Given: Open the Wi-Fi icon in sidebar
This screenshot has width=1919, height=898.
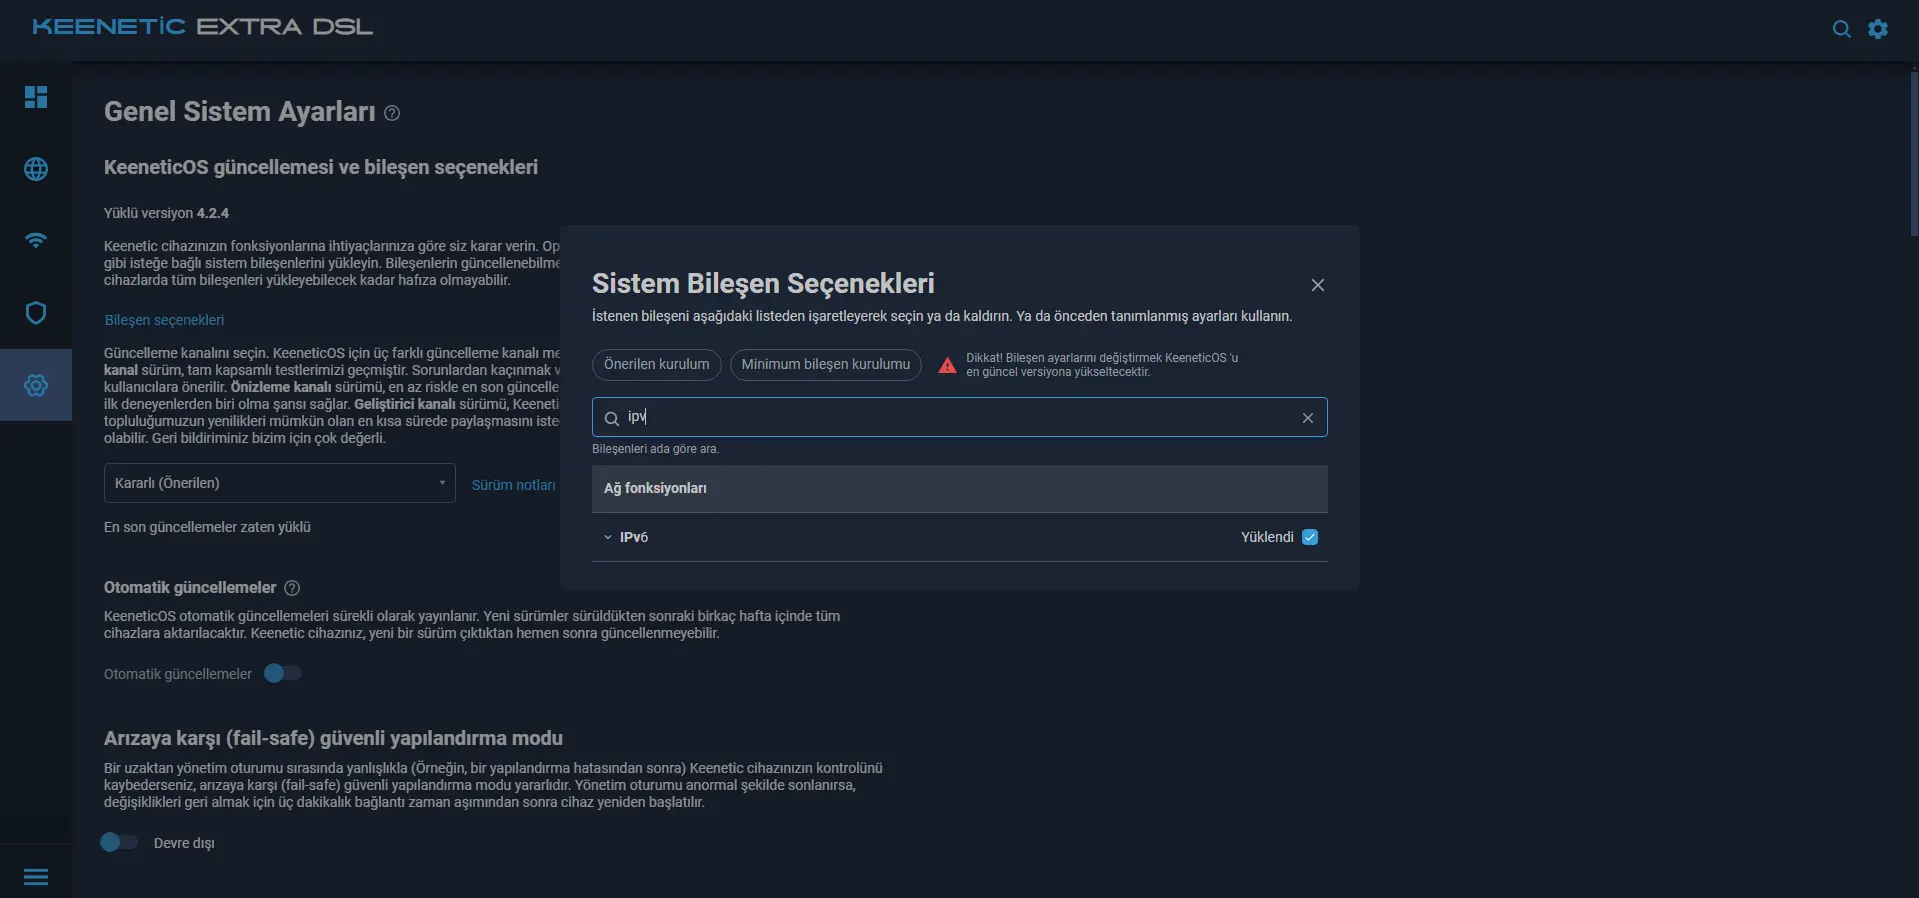Looking at the screenshot, I should pos(36,241).
